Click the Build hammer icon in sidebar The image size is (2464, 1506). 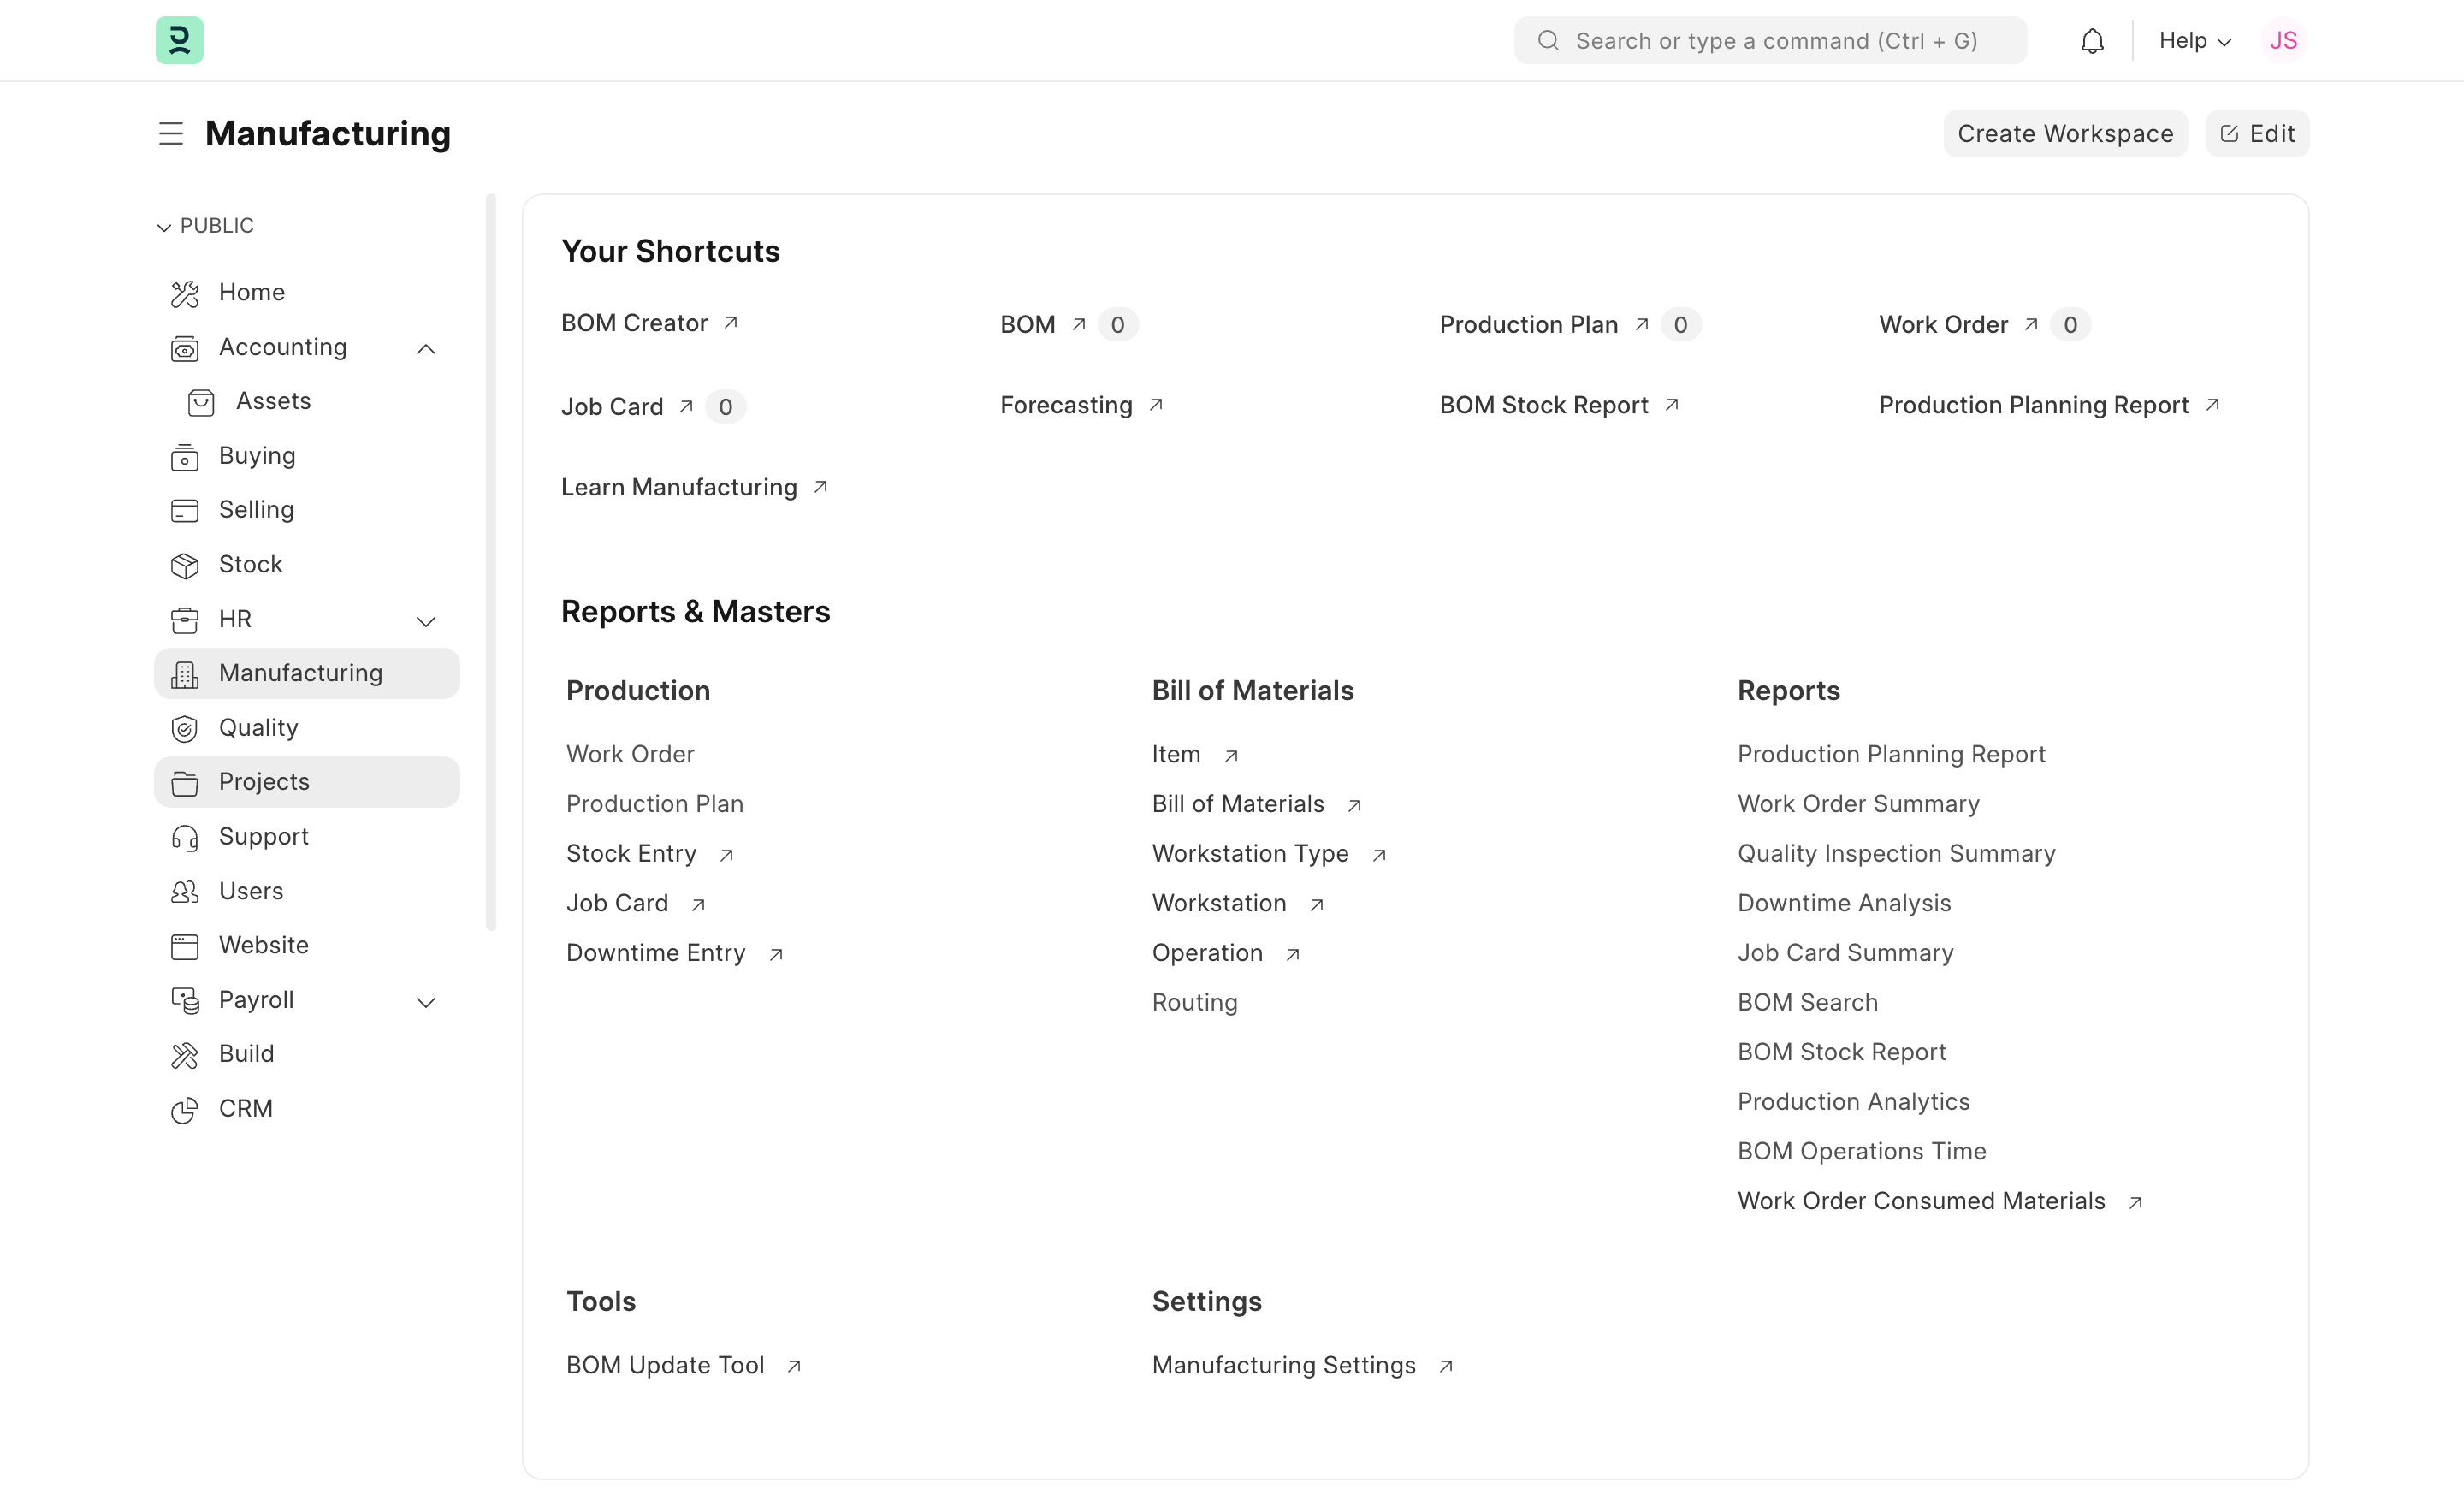click(185, 1054)
